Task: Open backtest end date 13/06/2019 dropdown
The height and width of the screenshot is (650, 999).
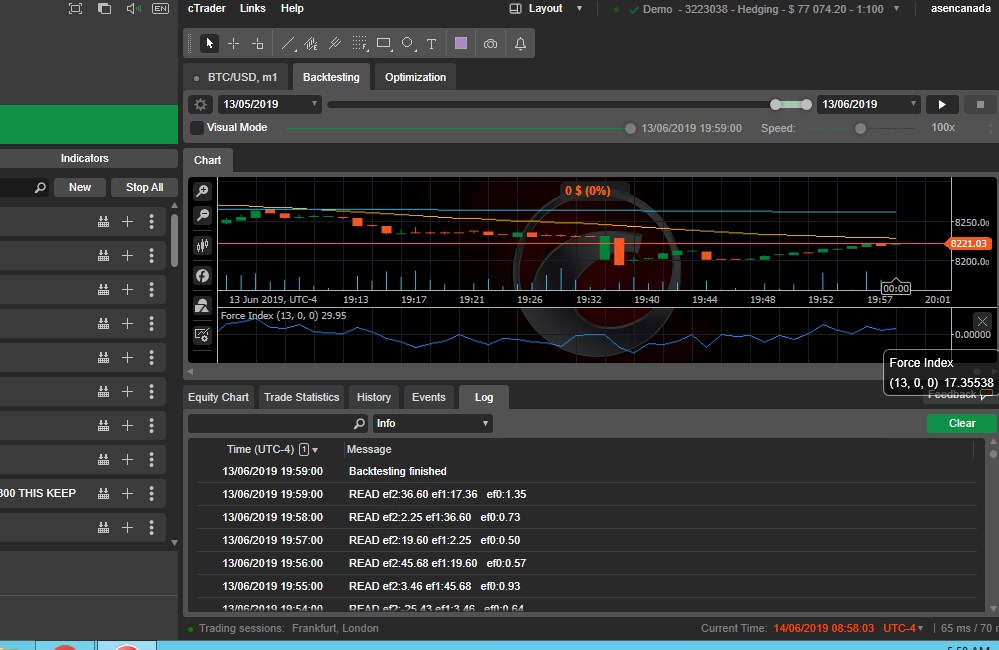Action: (x=868, y=104)
